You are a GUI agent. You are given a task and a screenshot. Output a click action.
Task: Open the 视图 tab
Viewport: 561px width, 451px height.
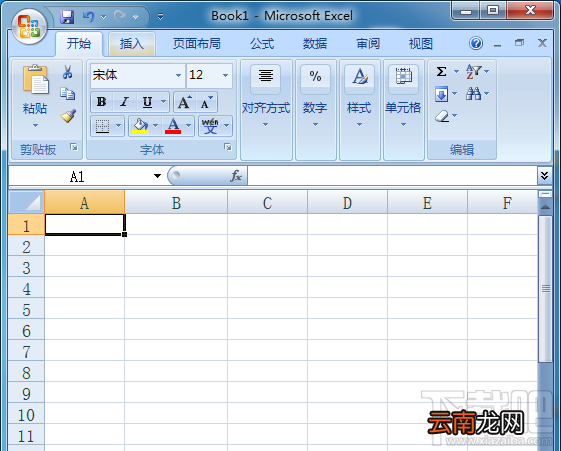[421, 44]
